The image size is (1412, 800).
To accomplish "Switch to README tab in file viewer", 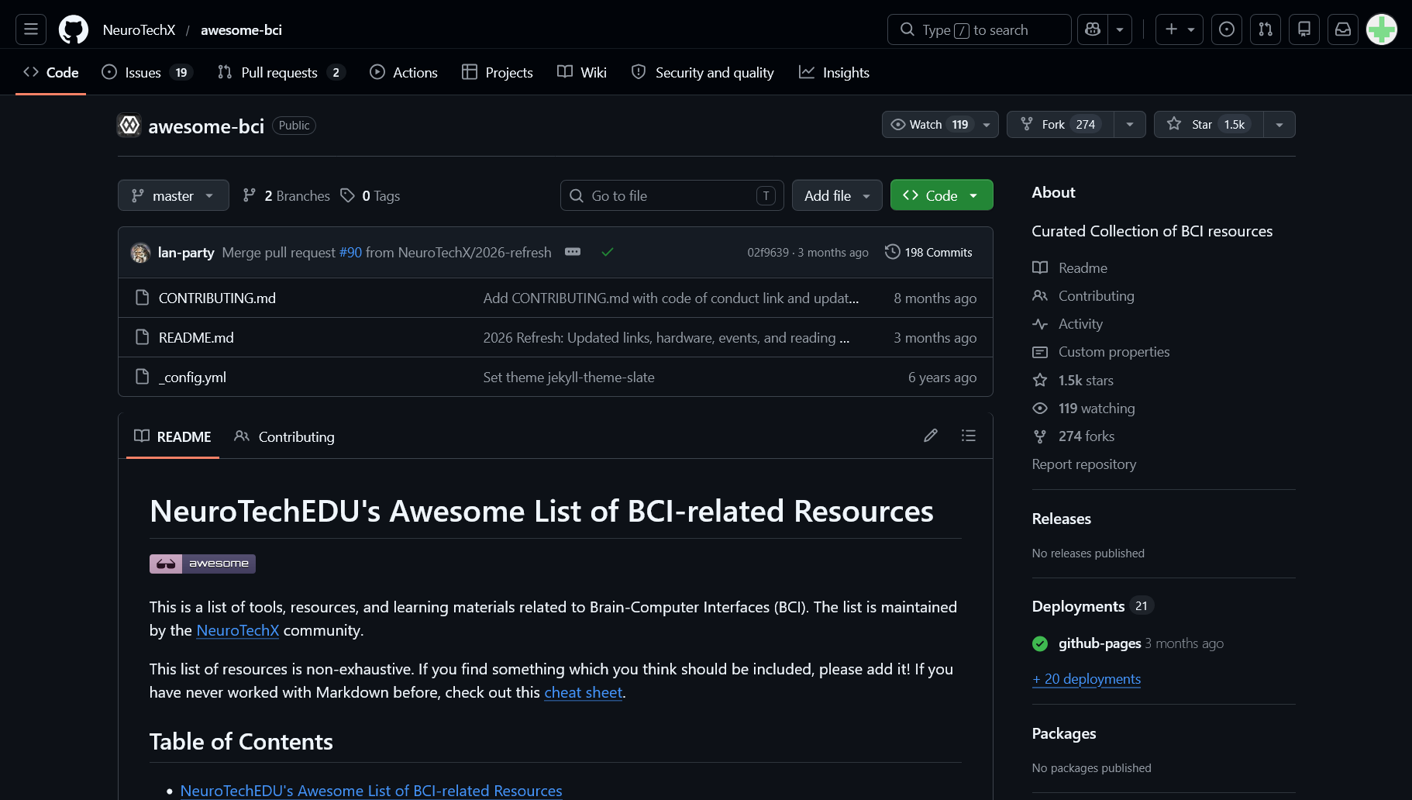I will [173, 436].
